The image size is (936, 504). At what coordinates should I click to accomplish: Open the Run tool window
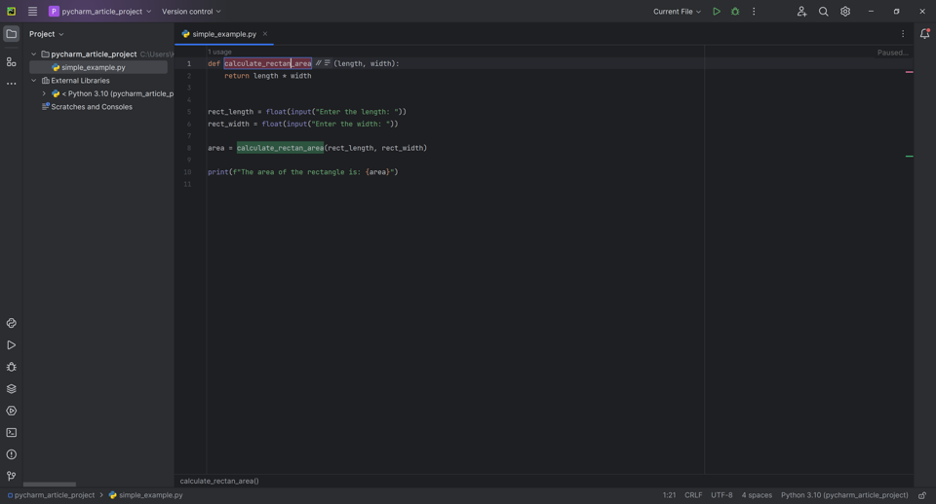pyautogui.click(x=11, y=345)
